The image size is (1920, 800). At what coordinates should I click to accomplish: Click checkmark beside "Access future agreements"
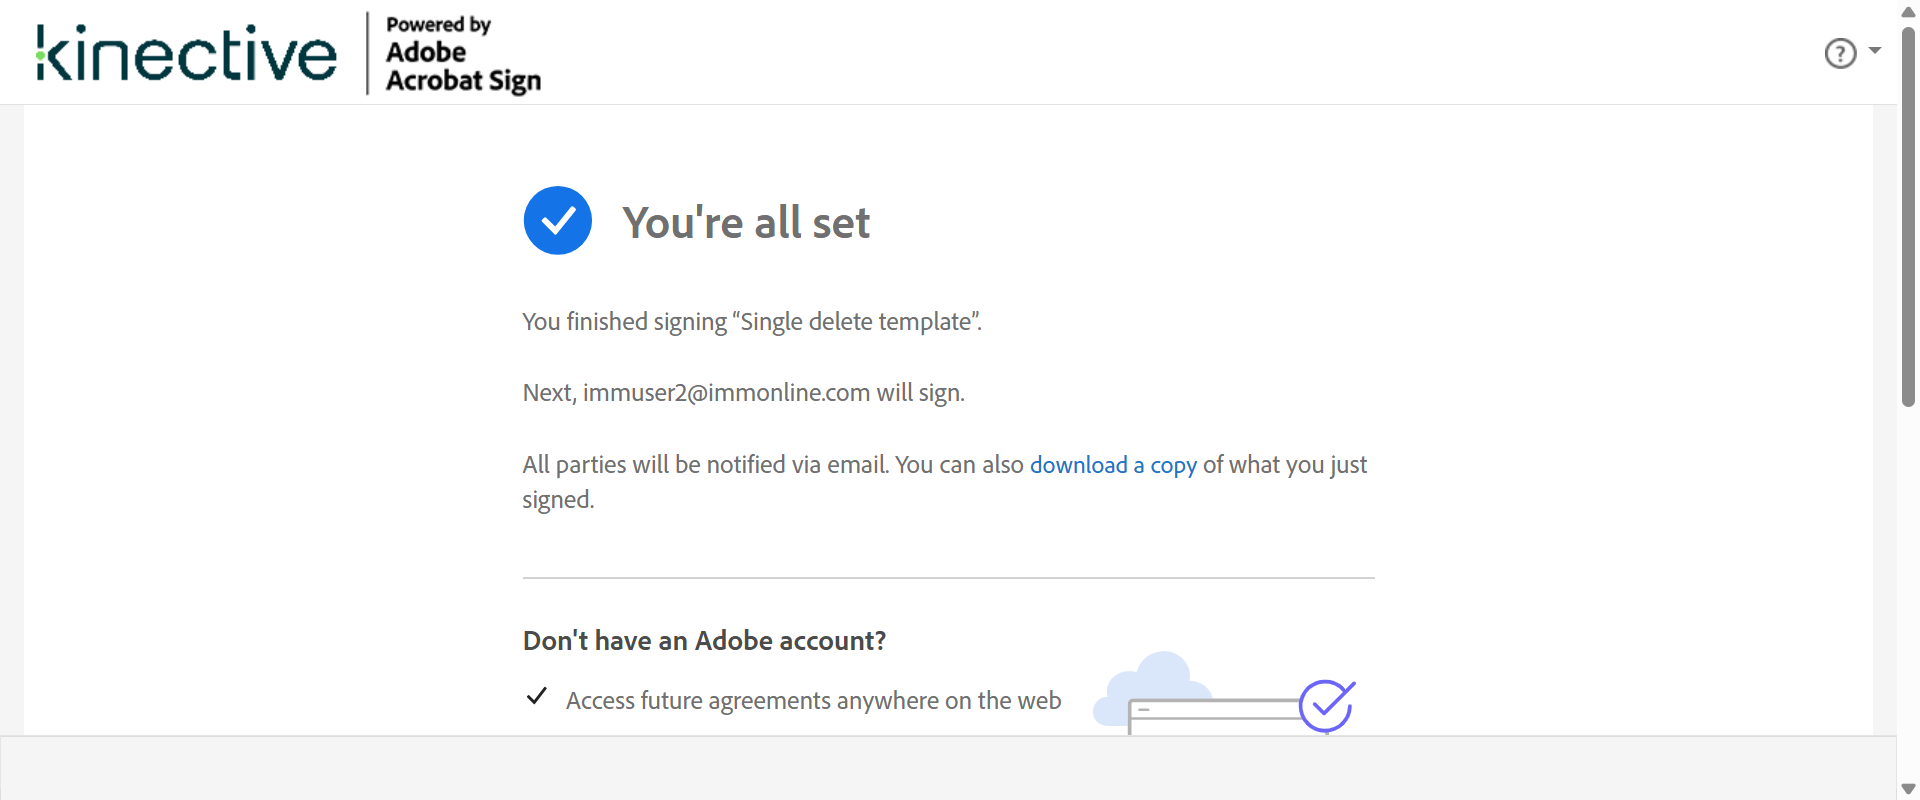[537, 696]
